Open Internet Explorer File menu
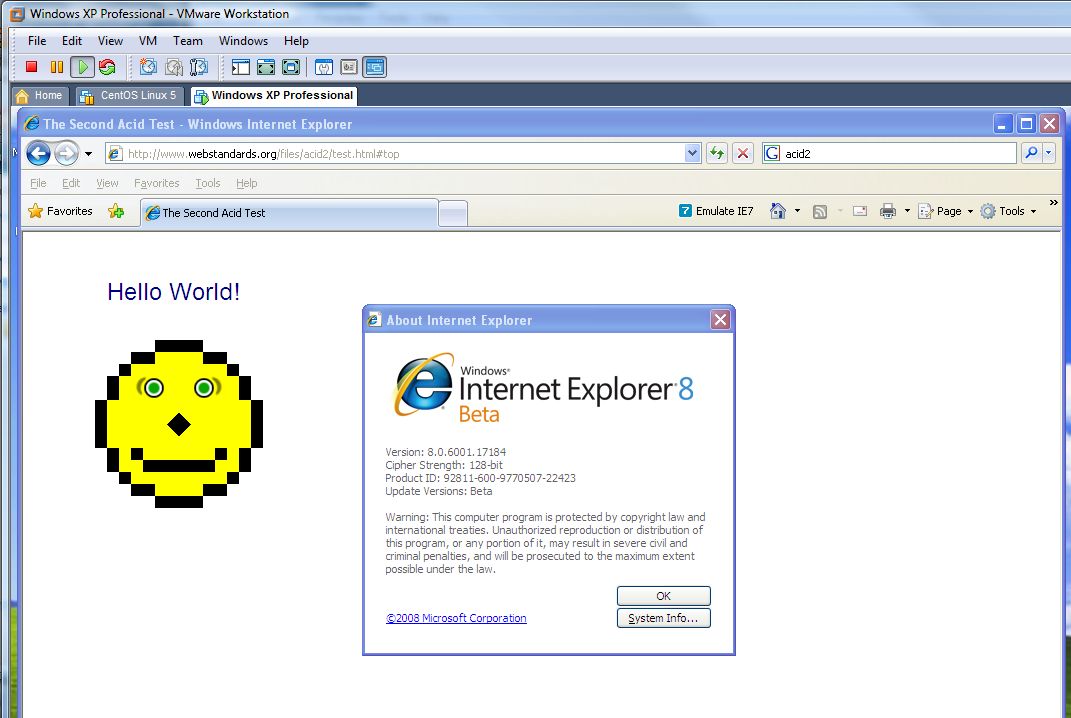1071x718 pixels. point(38,183)
